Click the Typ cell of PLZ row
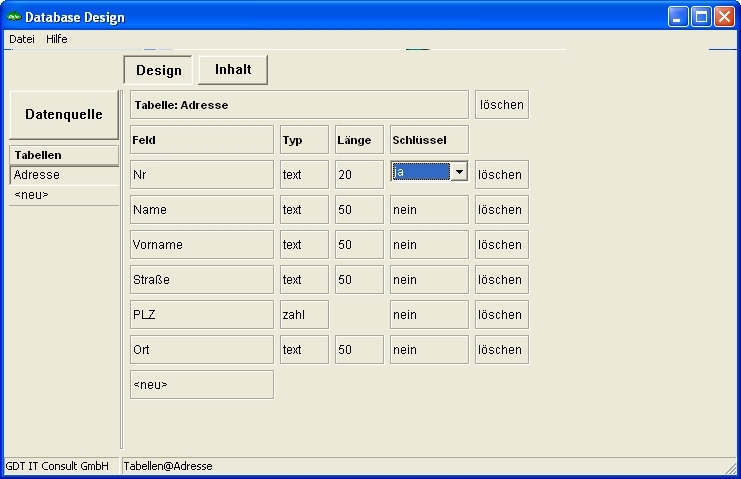This screenshot has width=741, height=479. tap(304, 315)
